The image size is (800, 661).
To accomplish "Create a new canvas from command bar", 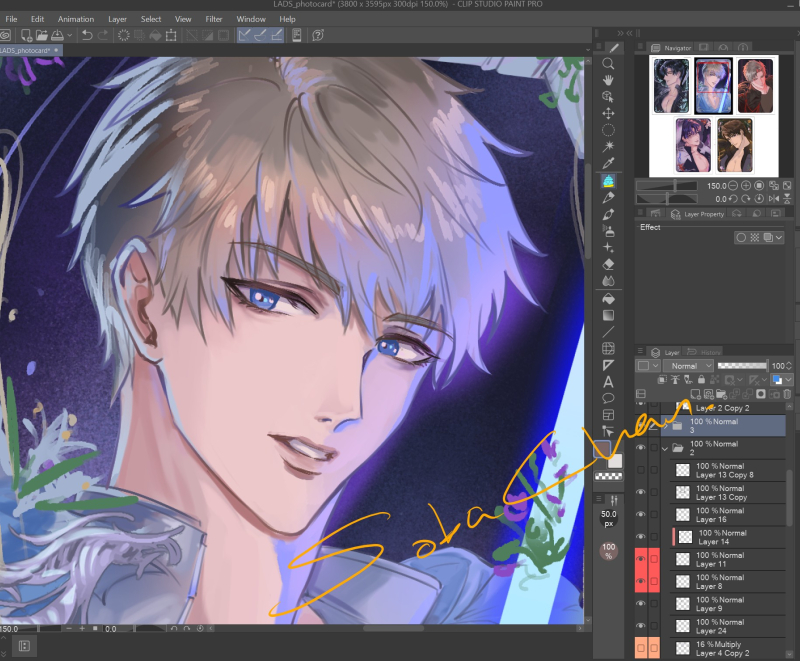I will [x=26, y=35].
